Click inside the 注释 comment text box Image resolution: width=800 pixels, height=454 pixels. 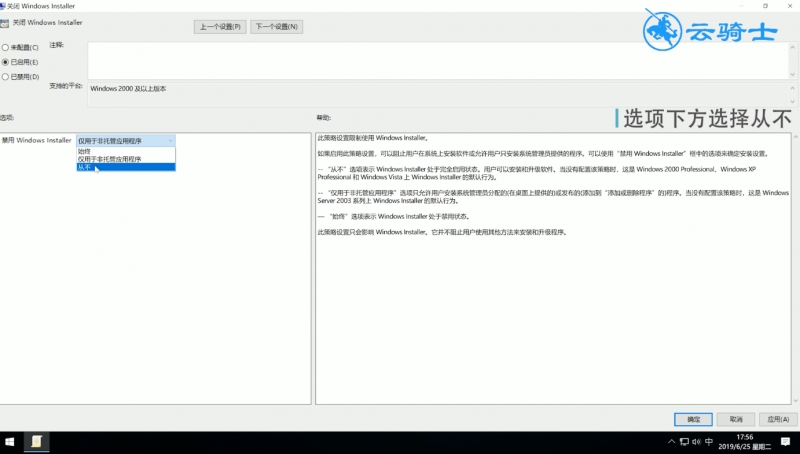[x=438, y=60]
